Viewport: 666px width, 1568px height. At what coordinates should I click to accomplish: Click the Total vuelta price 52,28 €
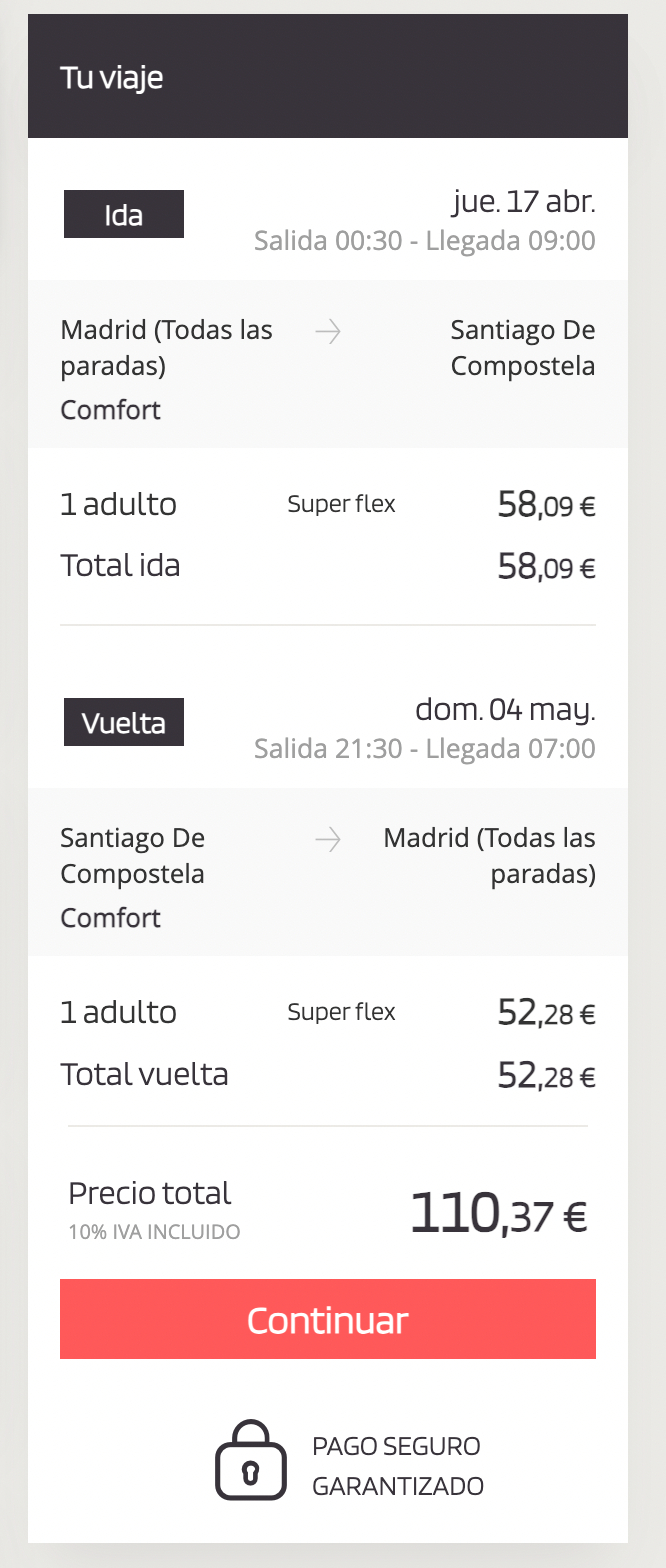546,1075
